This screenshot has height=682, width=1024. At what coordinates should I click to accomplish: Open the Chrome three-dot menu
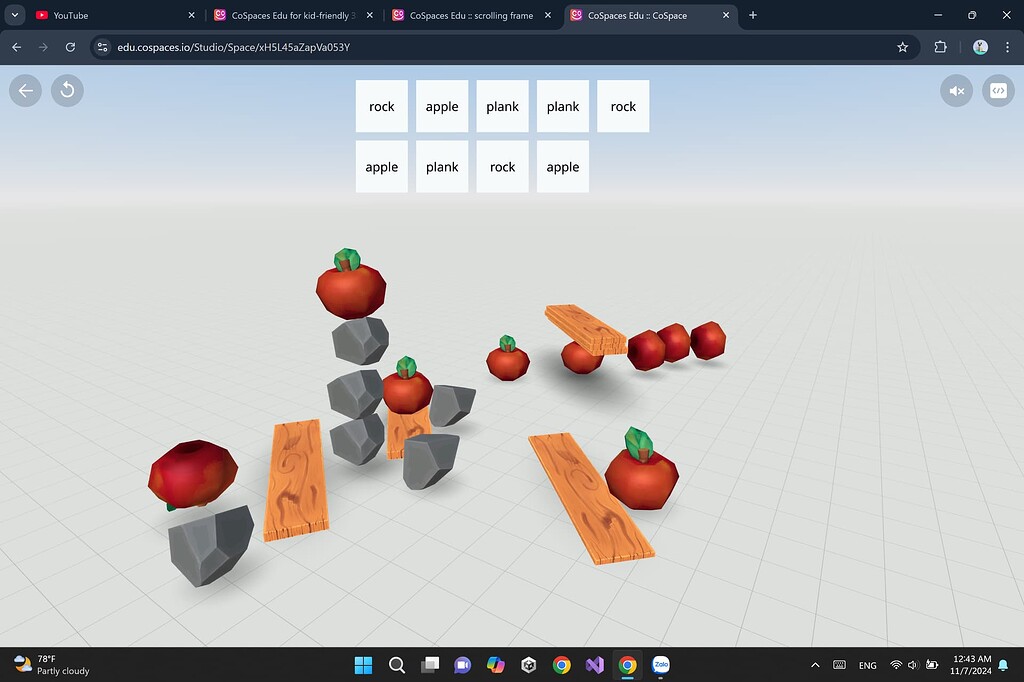[1007, 47]
